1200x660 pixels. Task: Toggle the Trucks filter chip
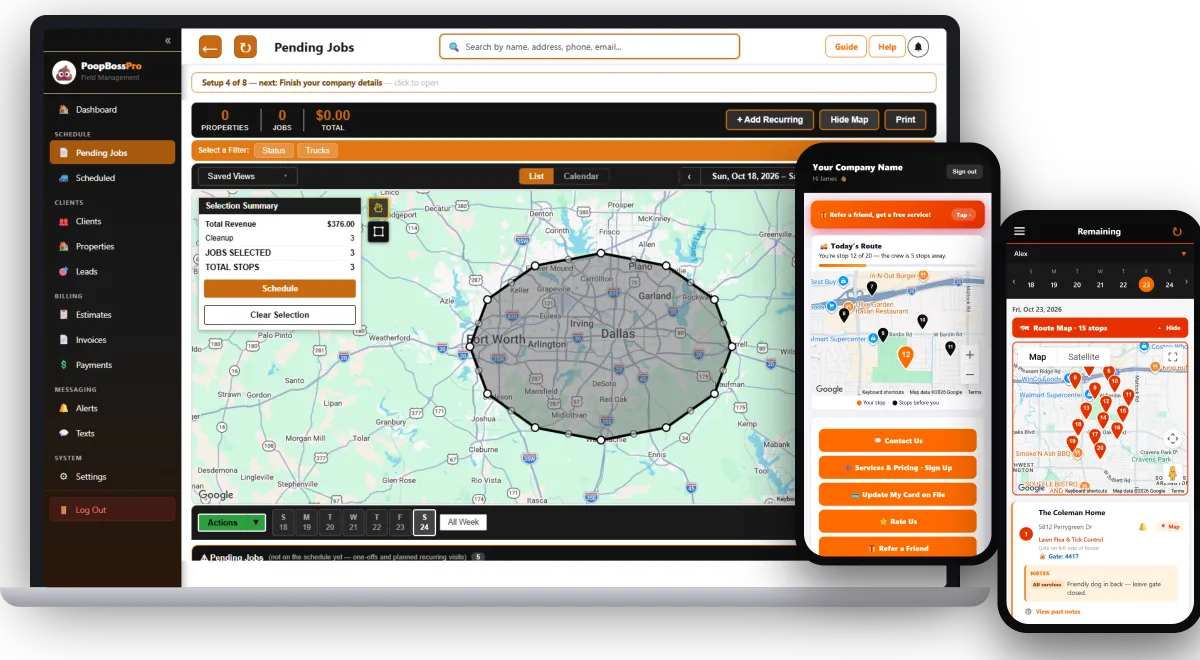(318, 151)
